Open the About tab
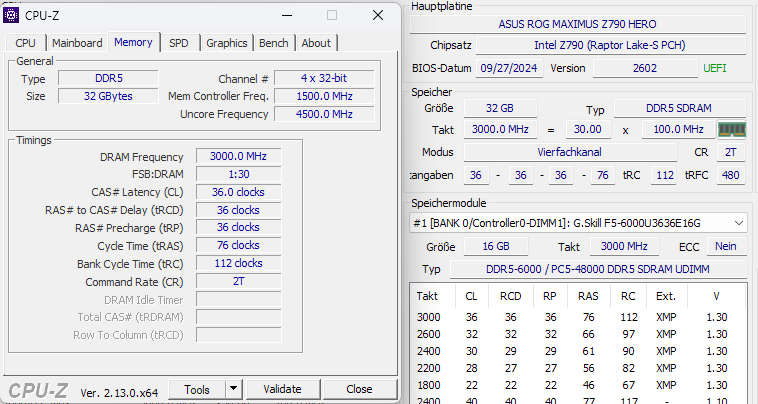Image resolution: width=758 pixels, height=404 pixels. point(316,43)
